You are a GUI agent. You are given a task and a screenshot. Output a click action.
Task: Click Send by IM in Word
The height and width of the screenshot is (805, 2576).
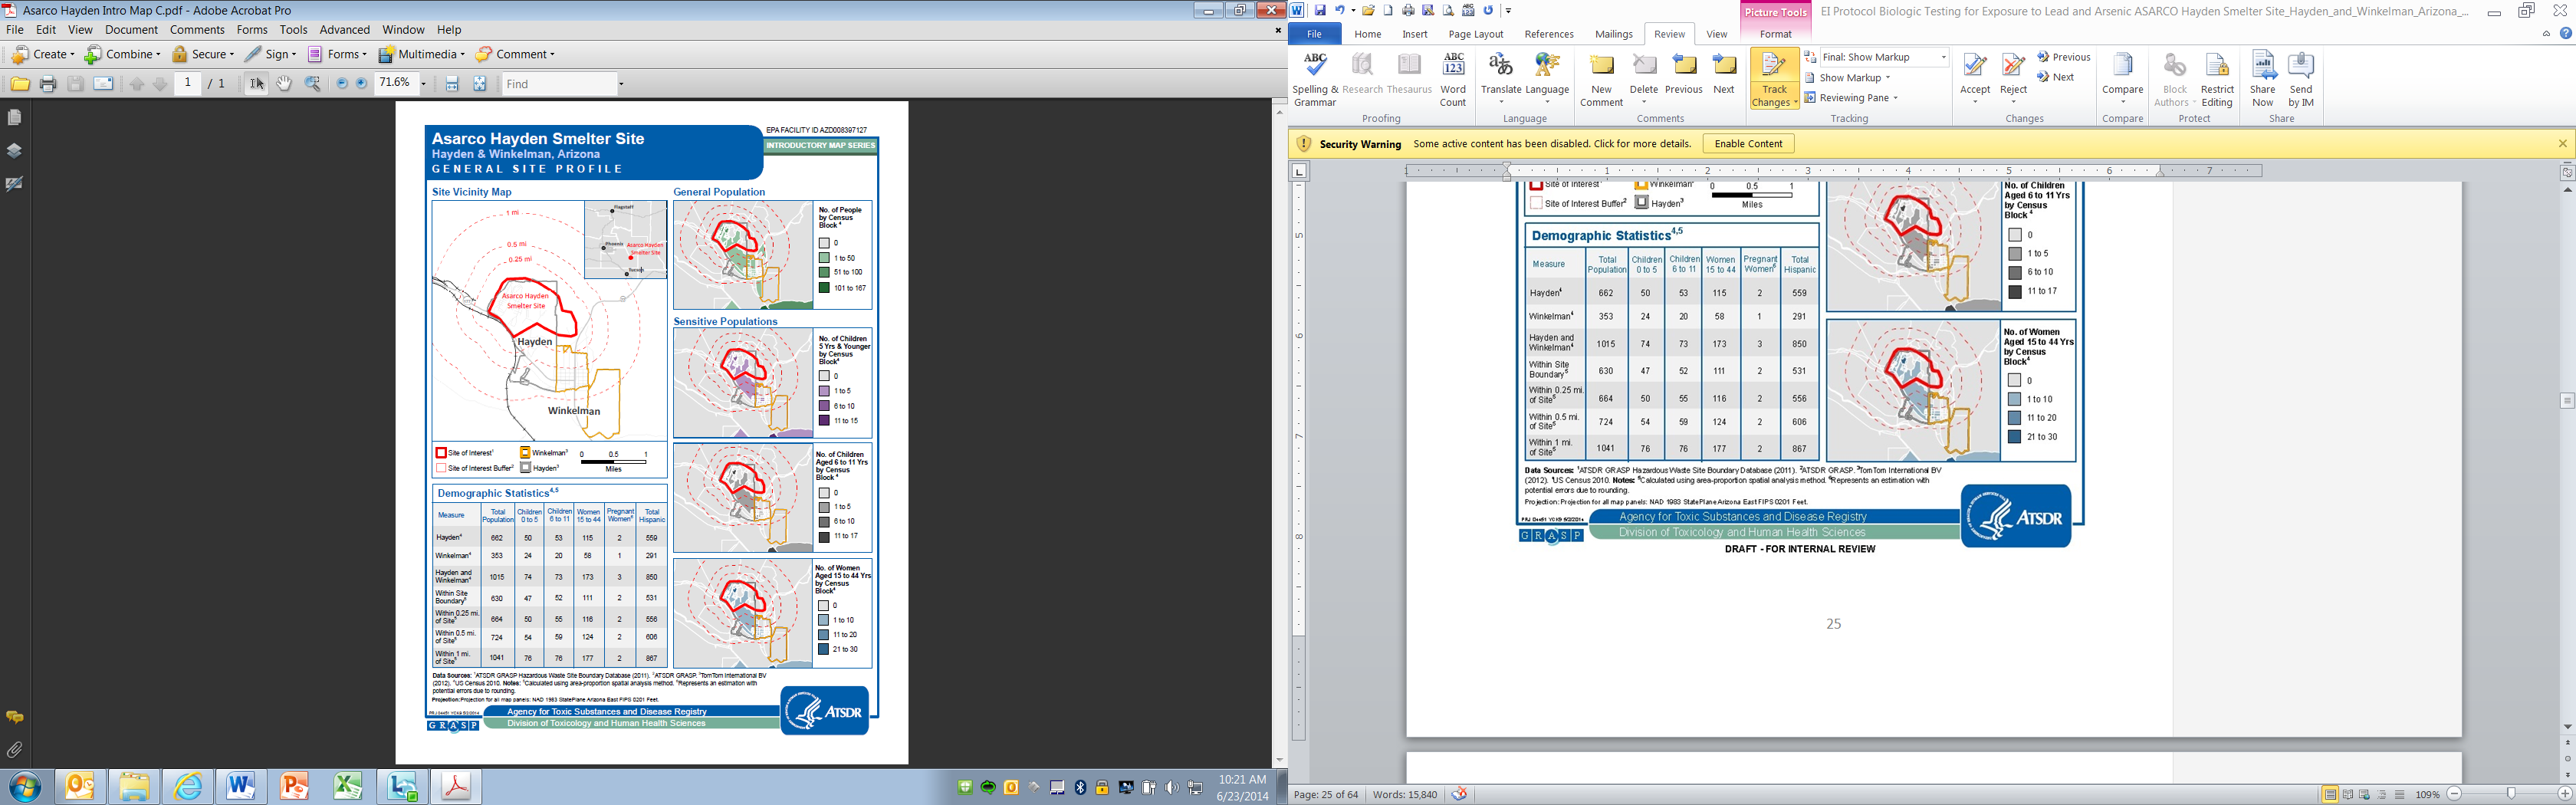2301,79
